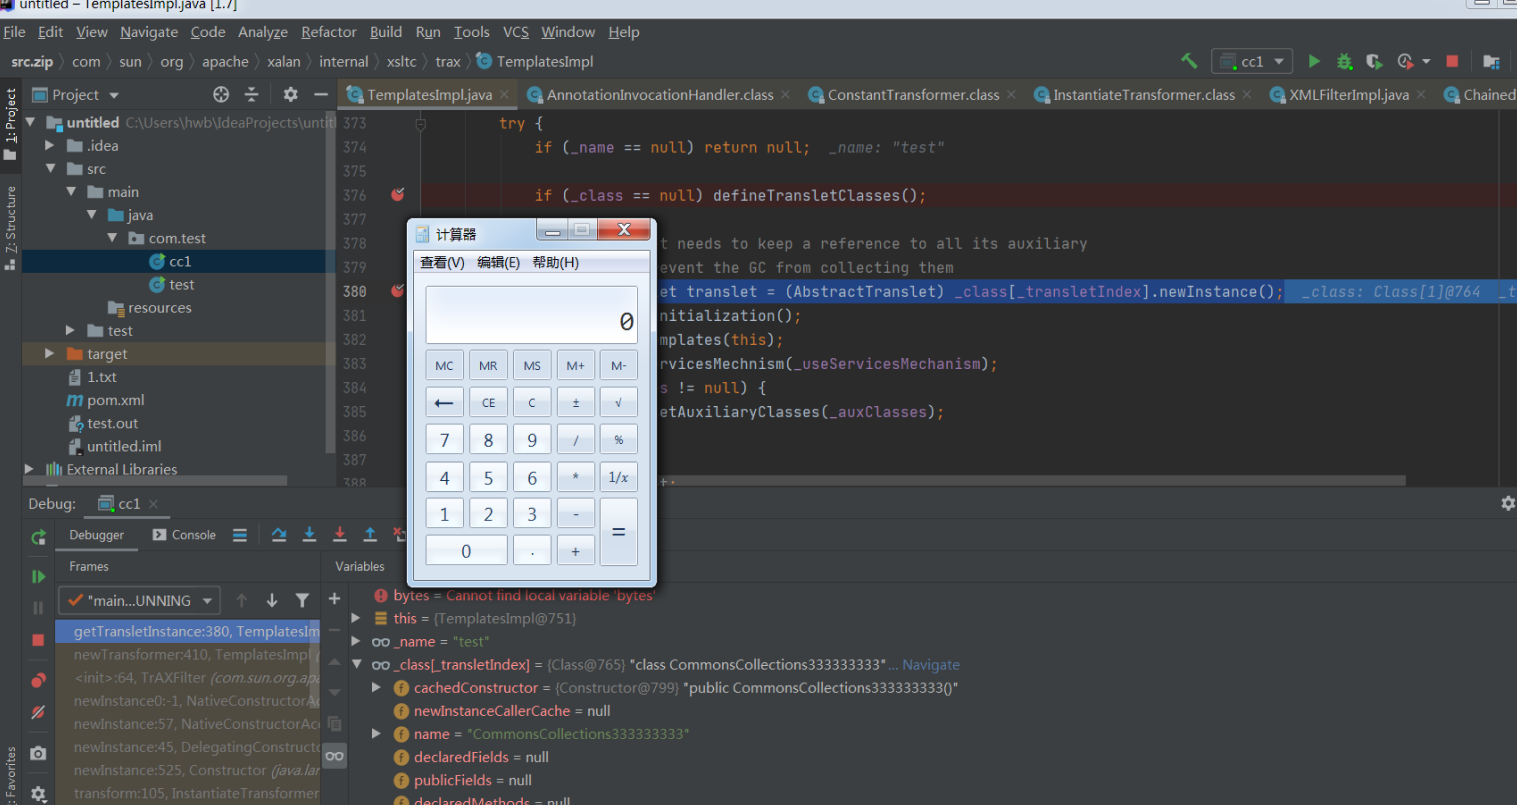Open Project panel settings gear

[290, 94]
